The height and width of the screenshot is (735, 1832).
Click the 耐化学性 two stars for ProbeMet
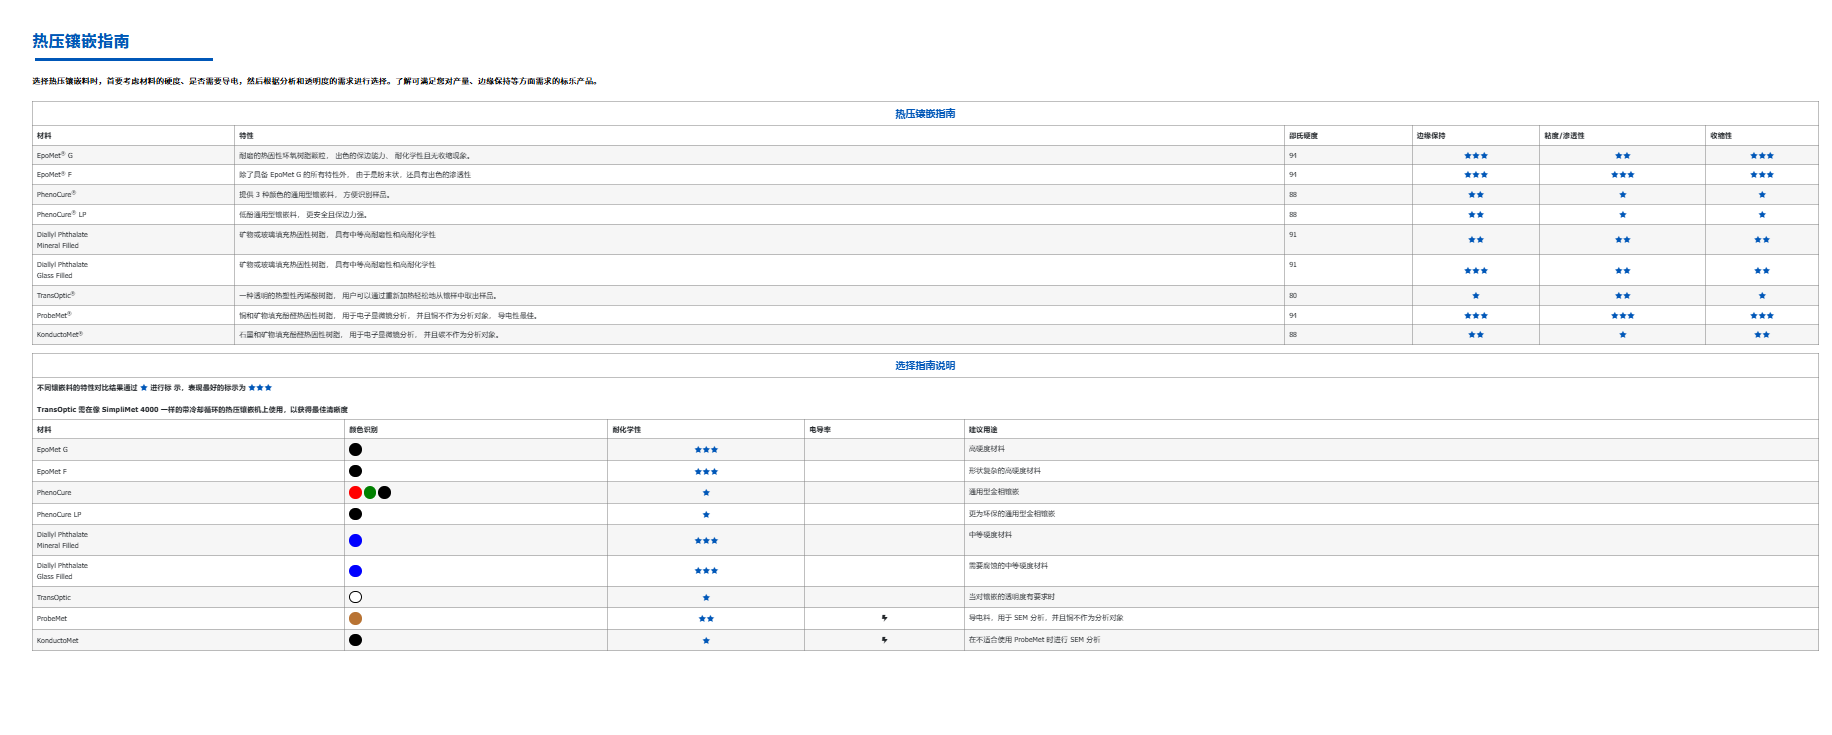coord(706,619)
